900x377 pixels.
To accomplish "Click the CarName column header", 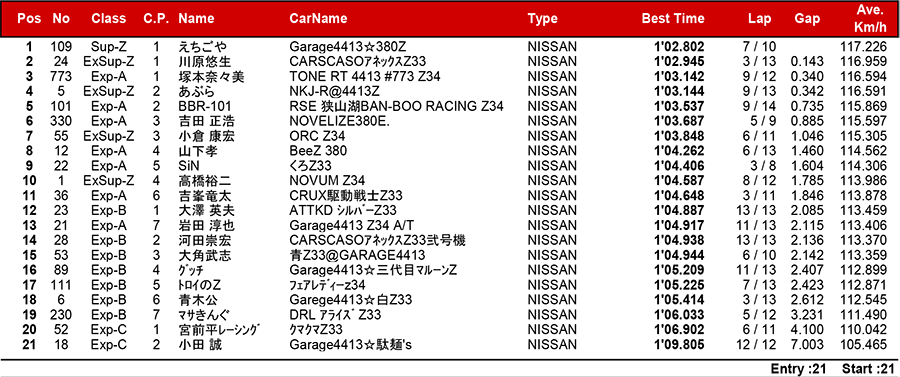I will tap(319, 18).
